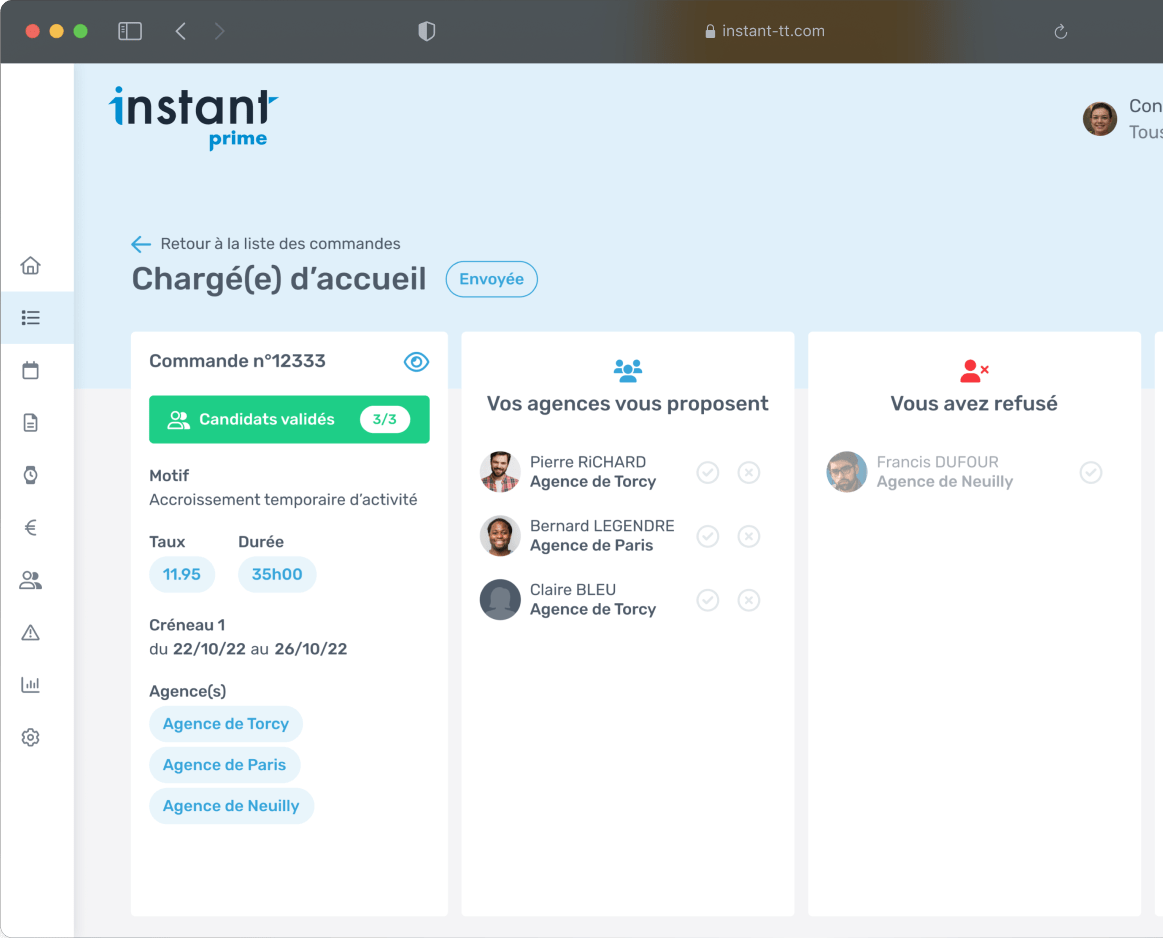Toggle the browser sidebar panel button
The height and width of the screenshot is (938, 1163).
pos(130,31)
